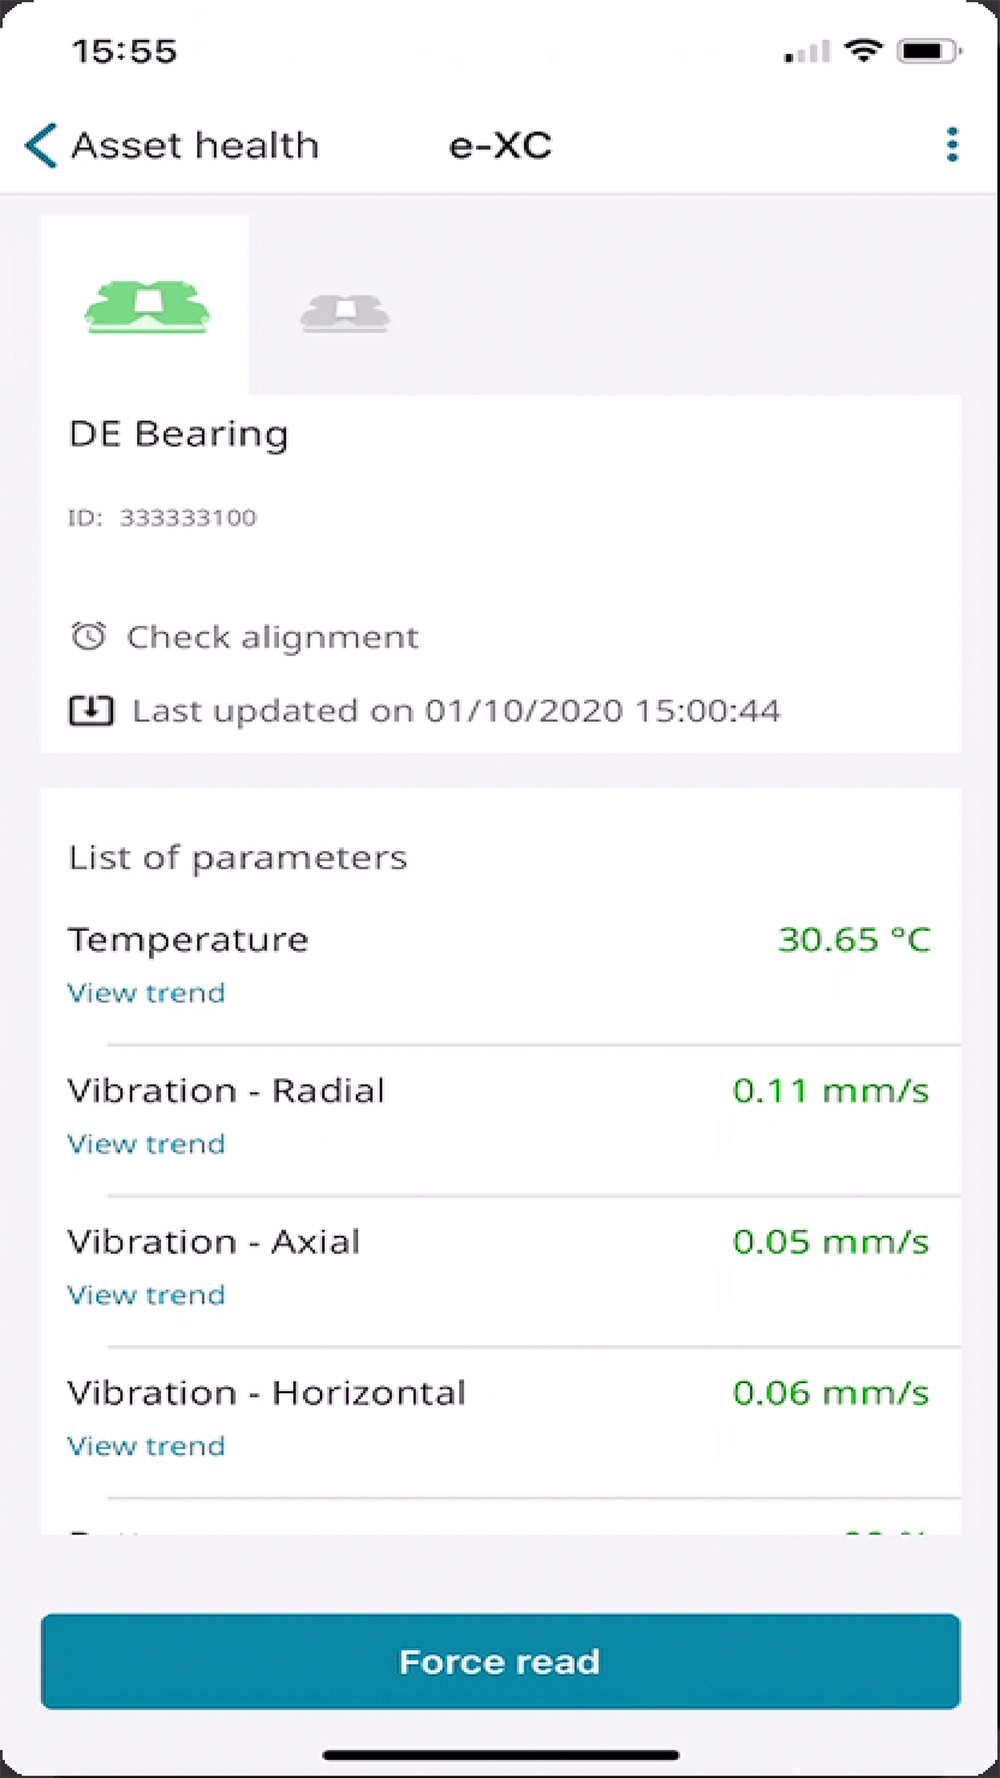The height and width of the screenshot is (1778, 1000).
Task: Tap the back chevron arrow icon
Action: coord(41,146)
